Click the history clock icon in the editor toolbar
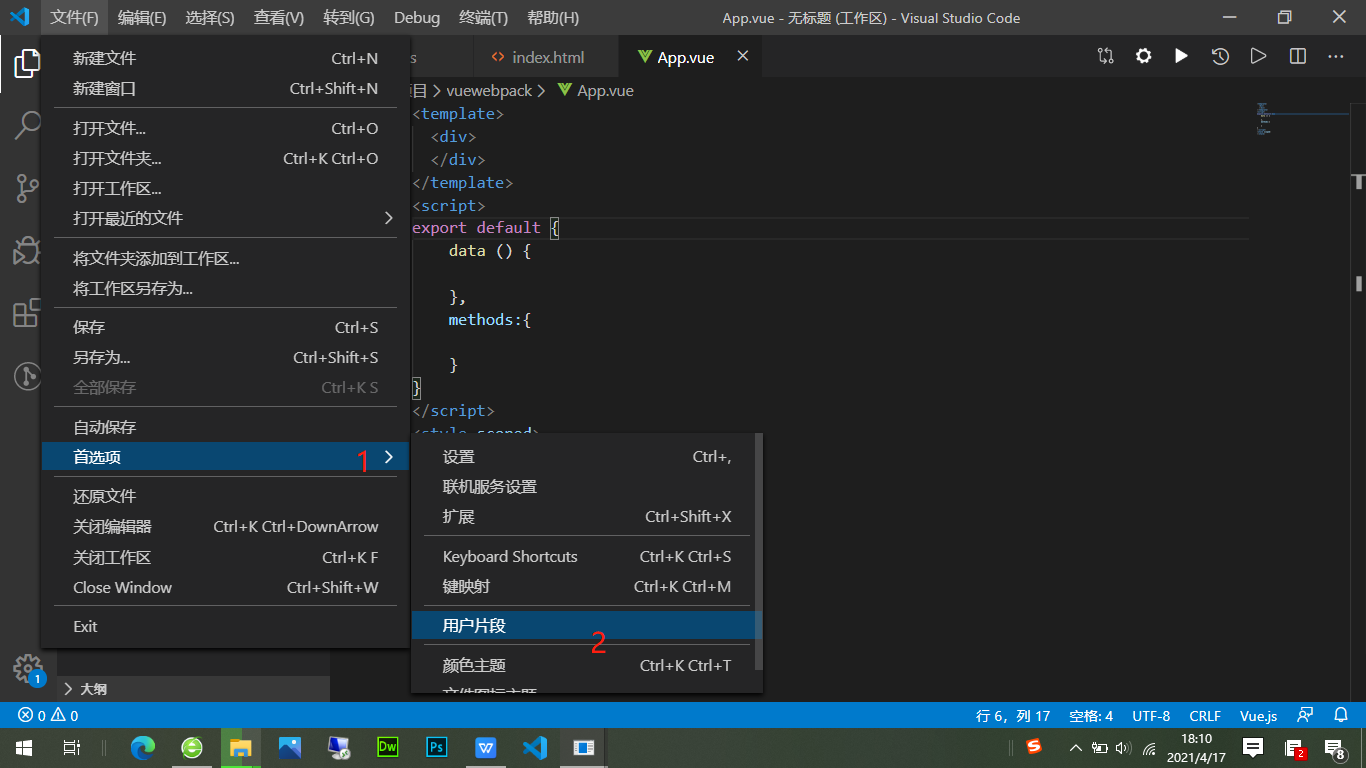1366x768 pixels. point(1220,57)
